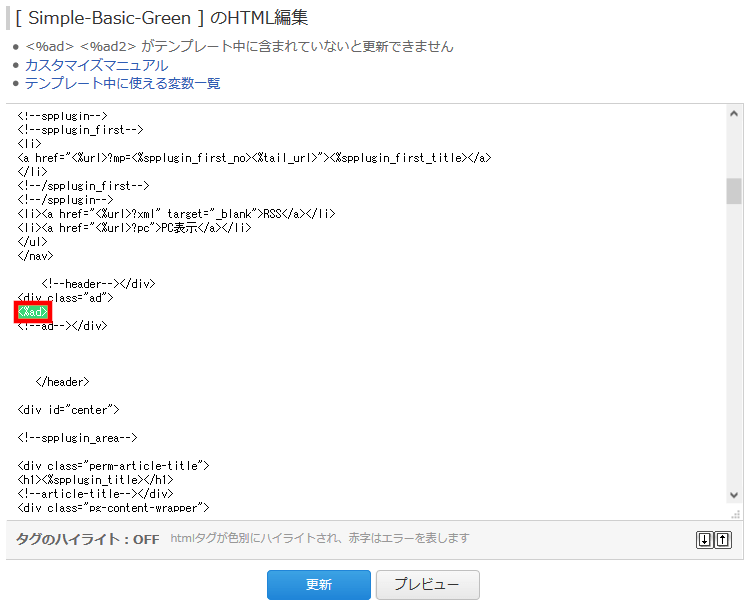Open テンプレート中に使える変数一覧 link

click(122, 83)
